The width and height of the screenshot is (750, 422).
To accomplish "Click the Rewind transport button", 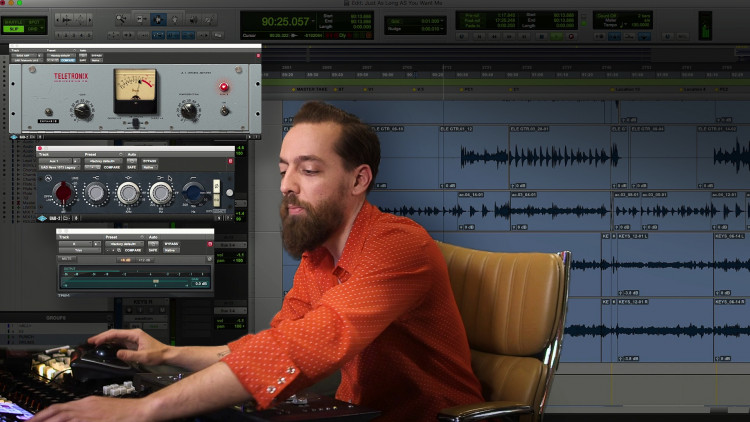I will [494, 36].
